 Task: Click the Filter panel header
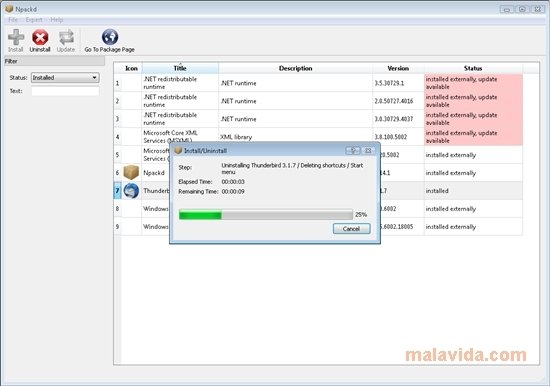(x=54, y=61)
